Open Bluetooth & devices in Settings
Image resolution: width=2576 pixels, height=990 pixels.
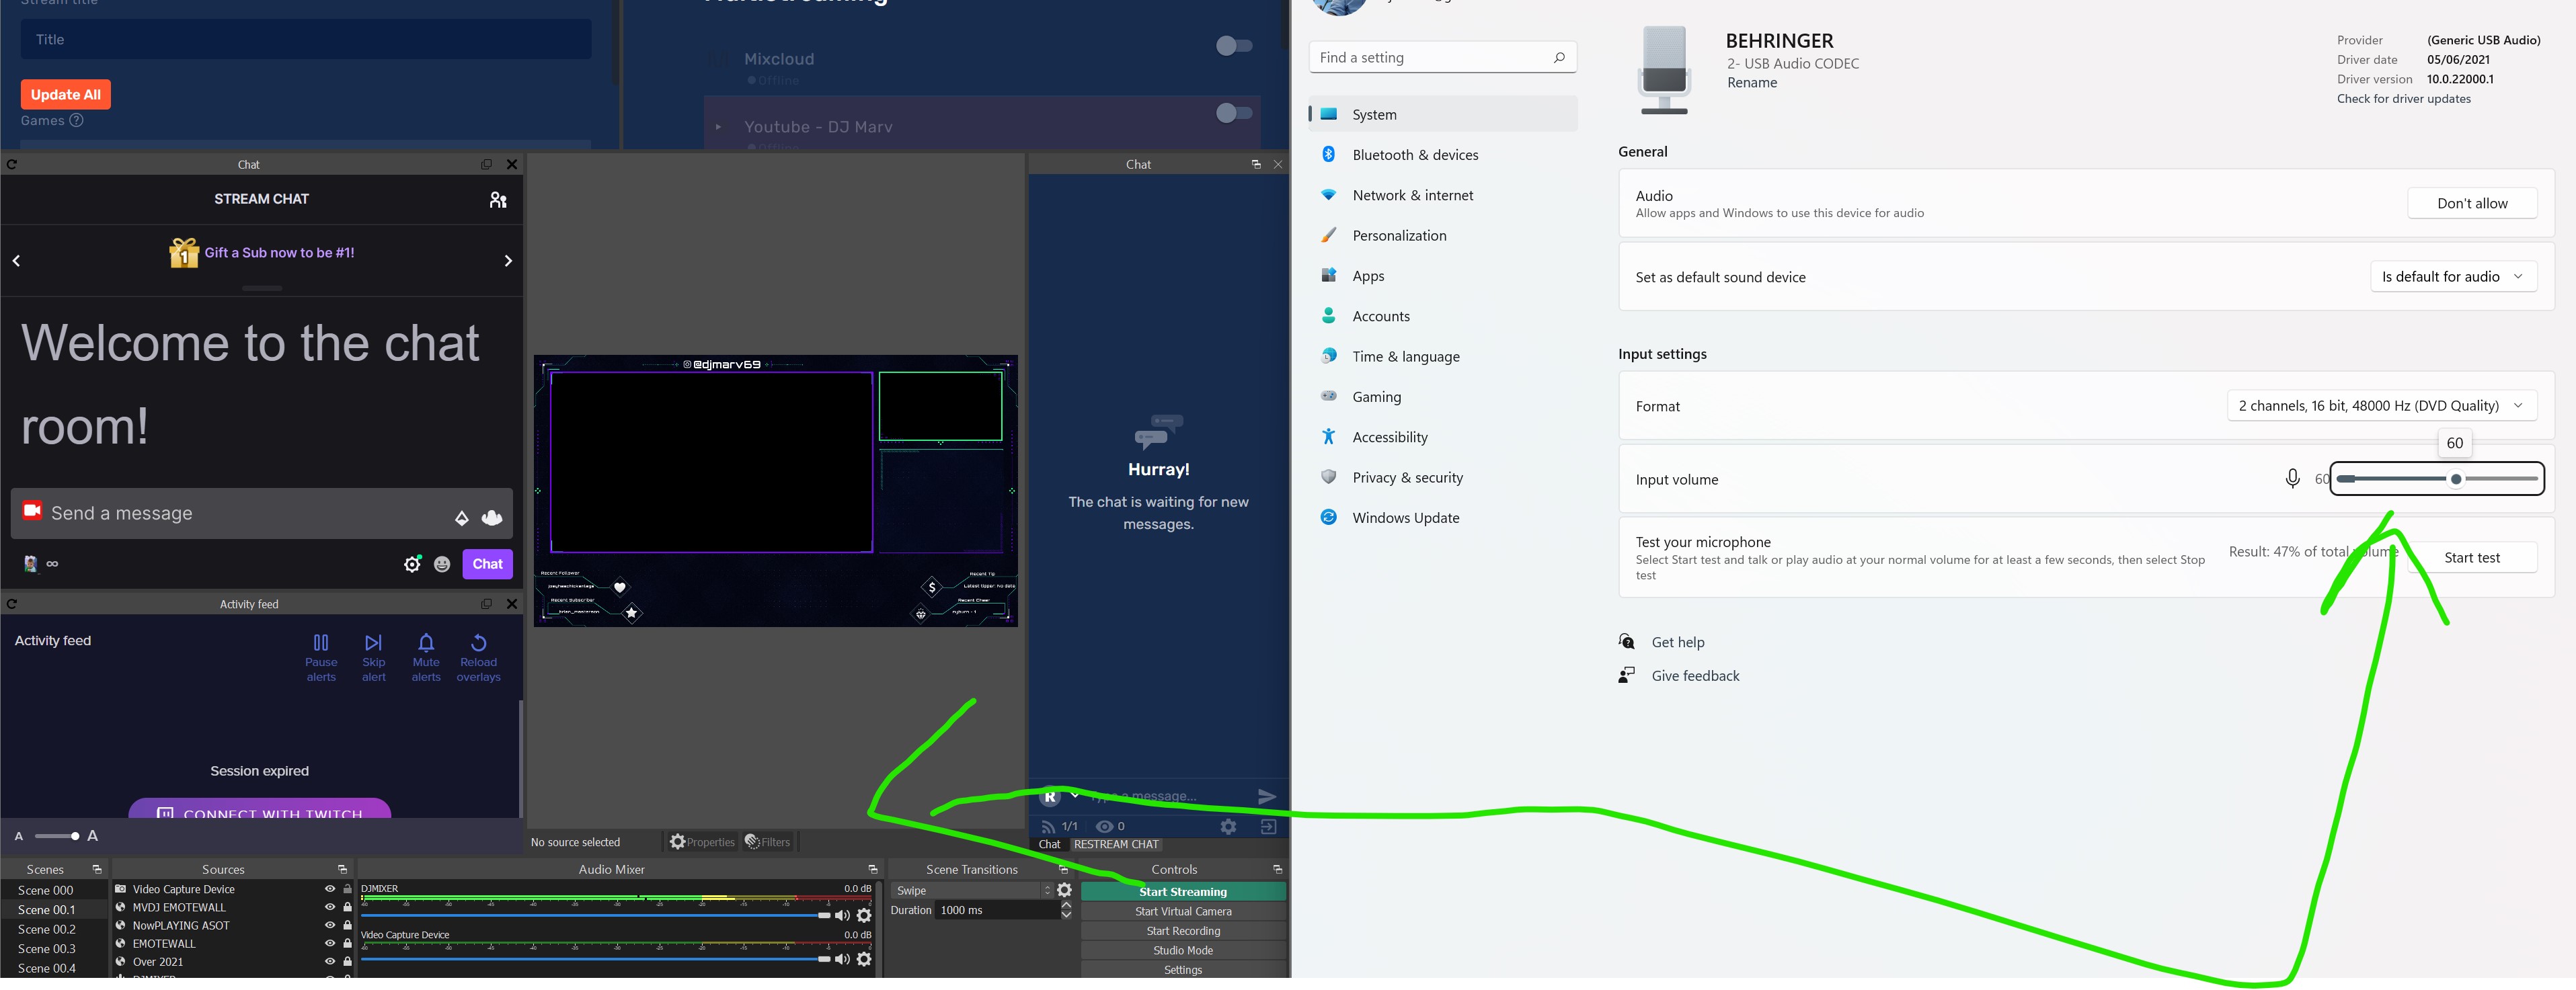(1443, 155)
